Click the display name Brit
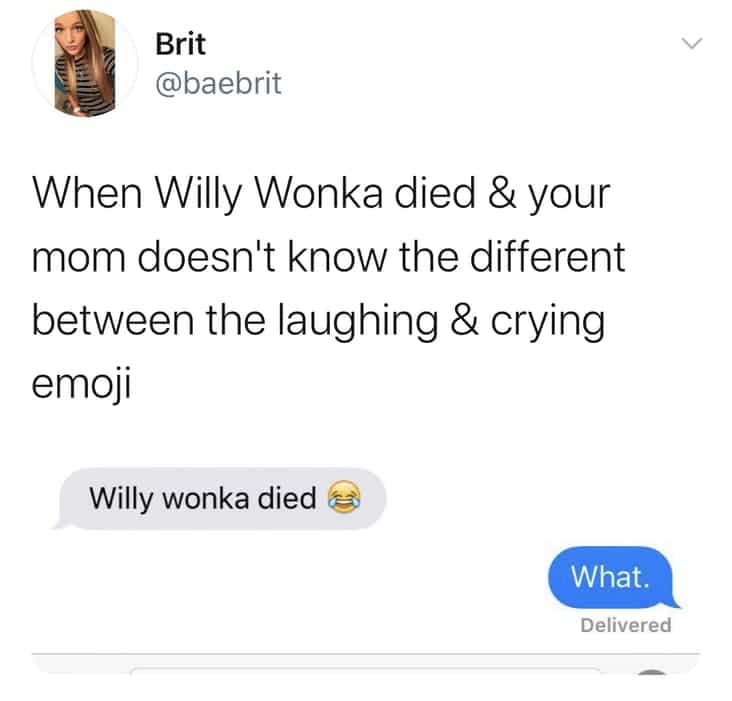Screen dimensions: 732x701 click(180, 44)
